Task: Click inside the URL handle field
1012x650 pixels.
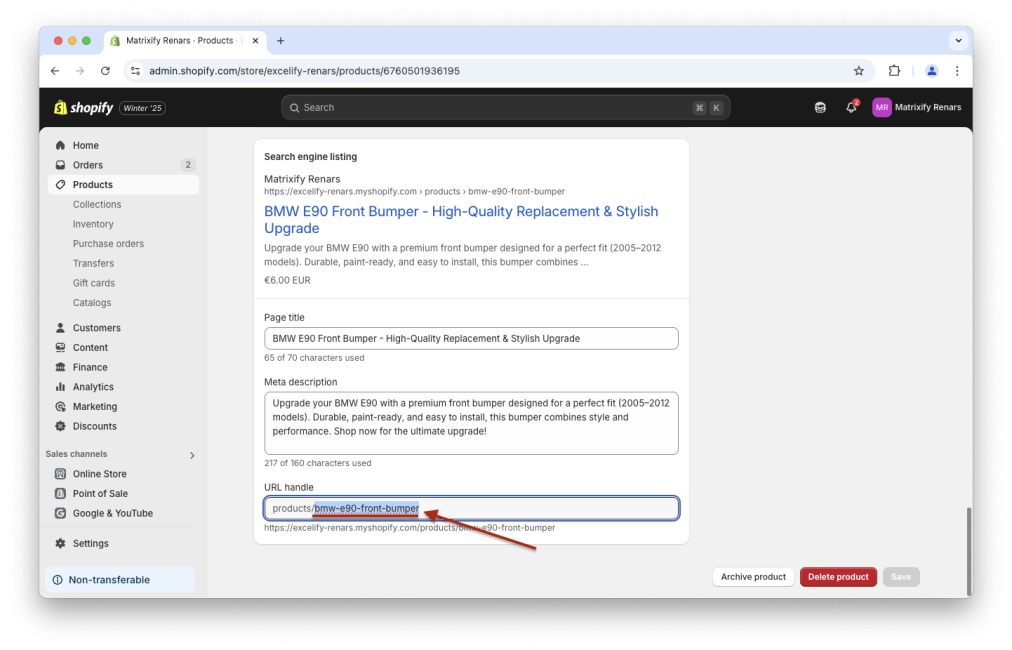Action: tap(470, 508)
